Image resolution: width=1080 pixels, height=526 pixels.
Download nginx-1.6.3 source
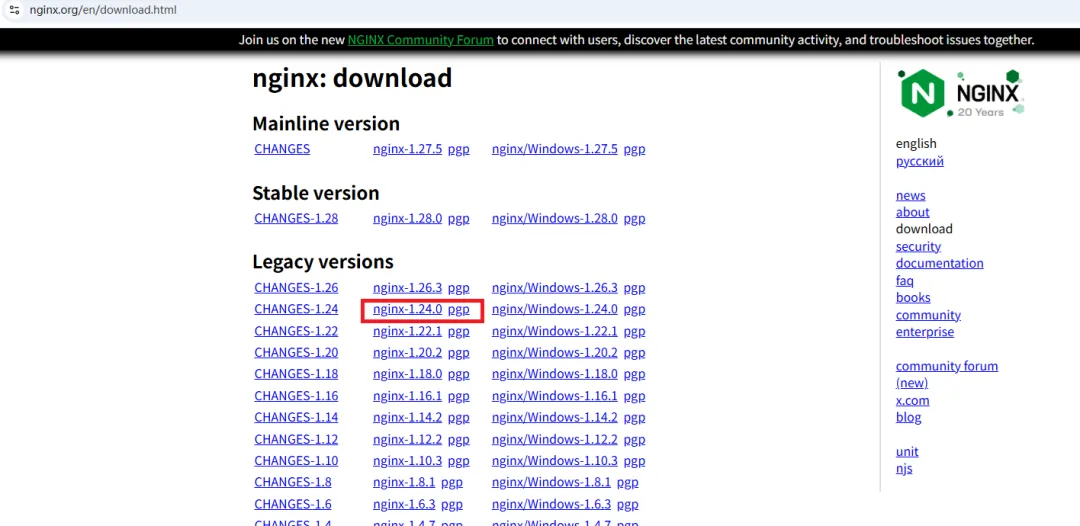click(x=404, y=504)
